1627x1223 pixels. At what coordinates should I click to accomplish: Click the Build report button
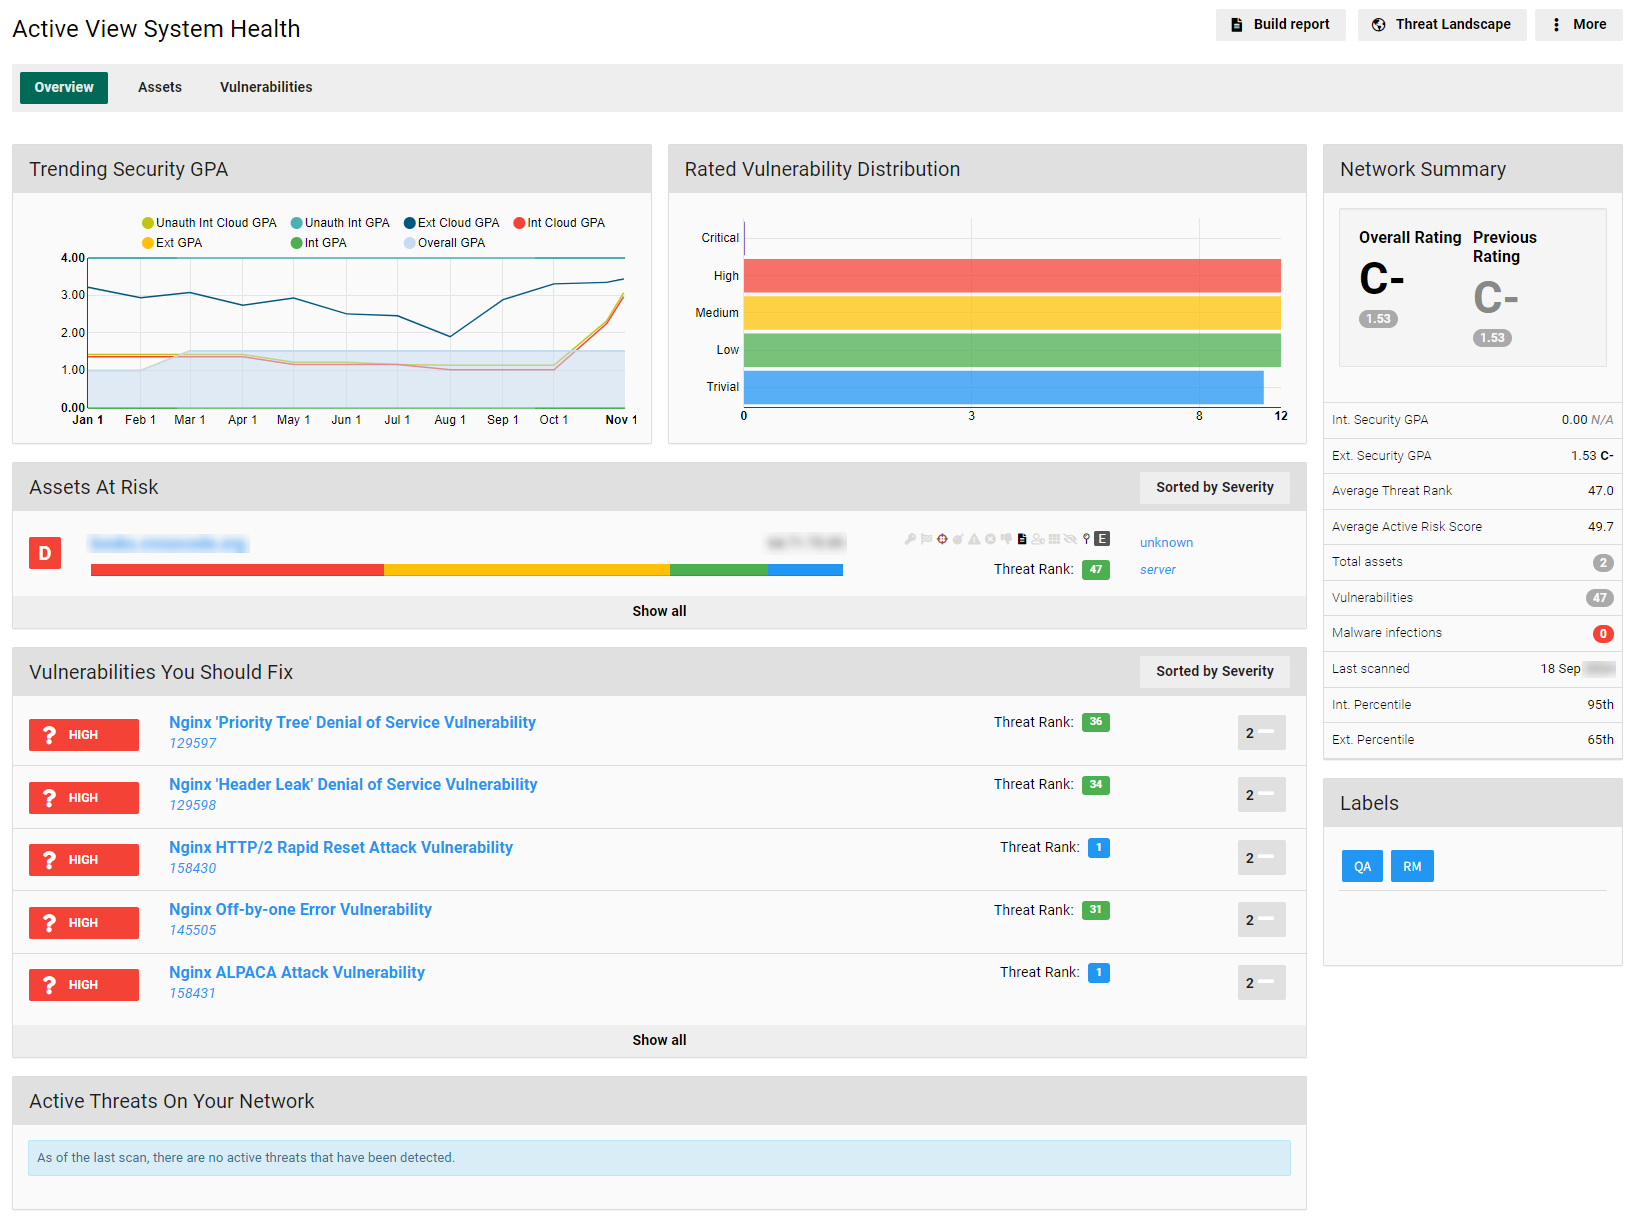click(1280, 25)
